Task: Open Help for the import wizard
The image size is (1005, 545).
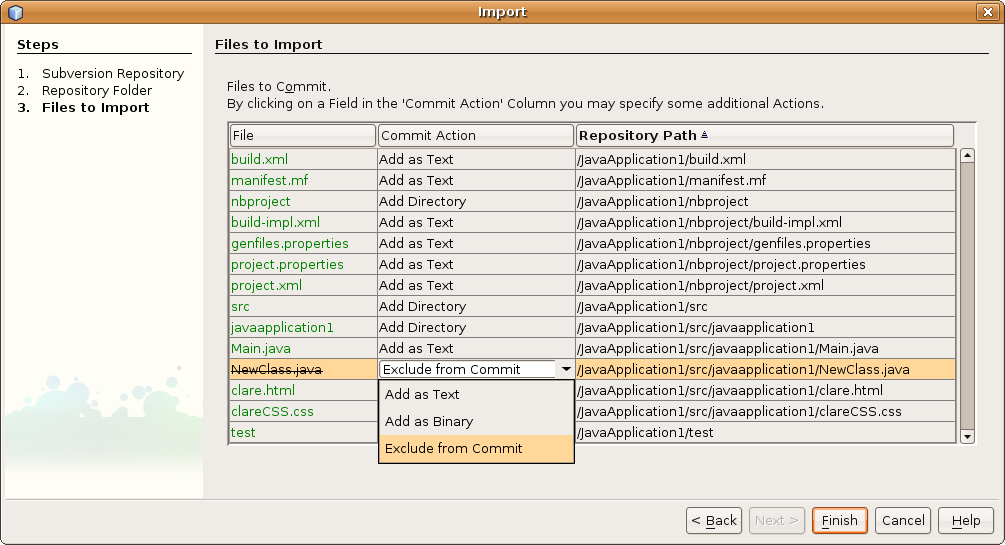Action: tap(965, 521)
